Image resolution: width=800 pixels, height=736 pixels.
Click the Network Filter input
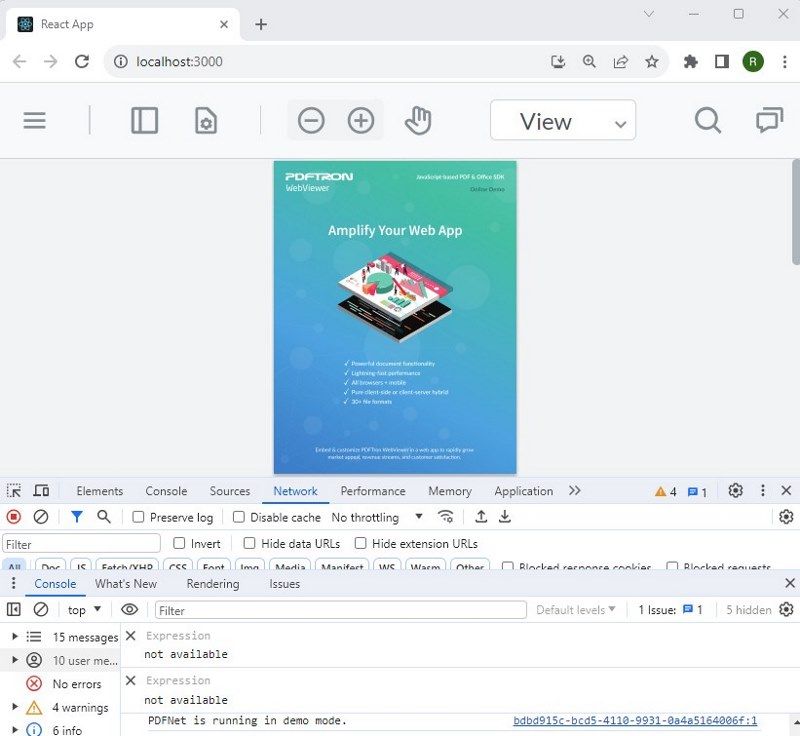(81, 544)
